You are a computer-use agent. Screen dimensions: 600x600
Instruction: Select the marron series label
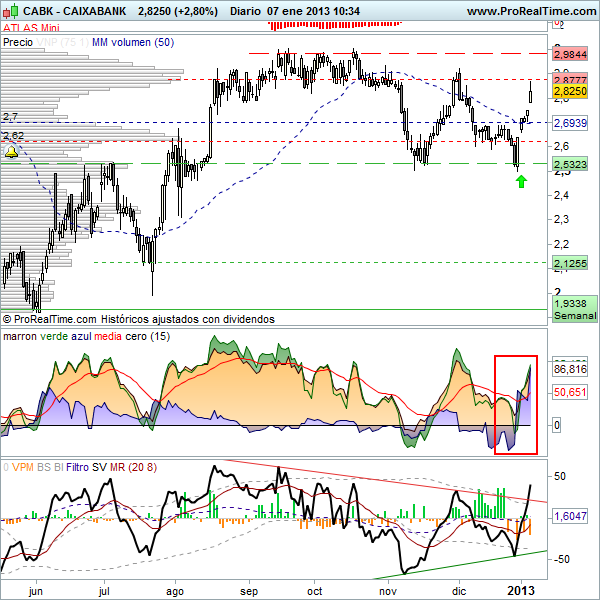coord(20,336)
